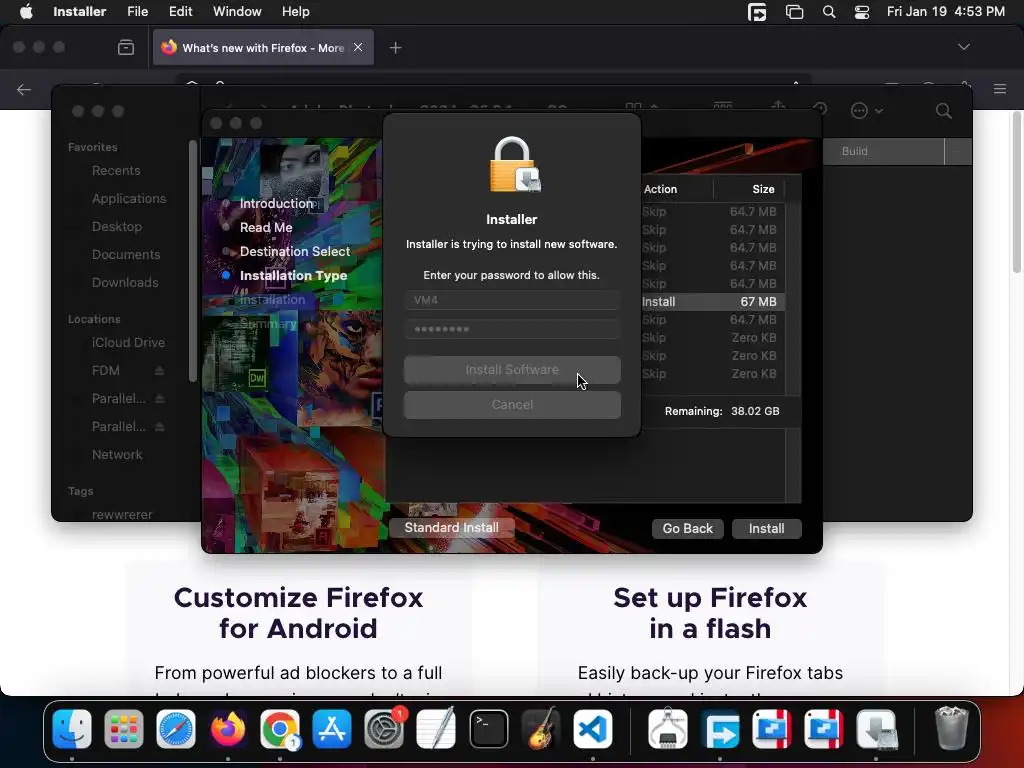Screen dimensions: 1024x768
Task: Open Finder's ellipsis action menu
Action: pyautogui.click(x=867, y=111)
